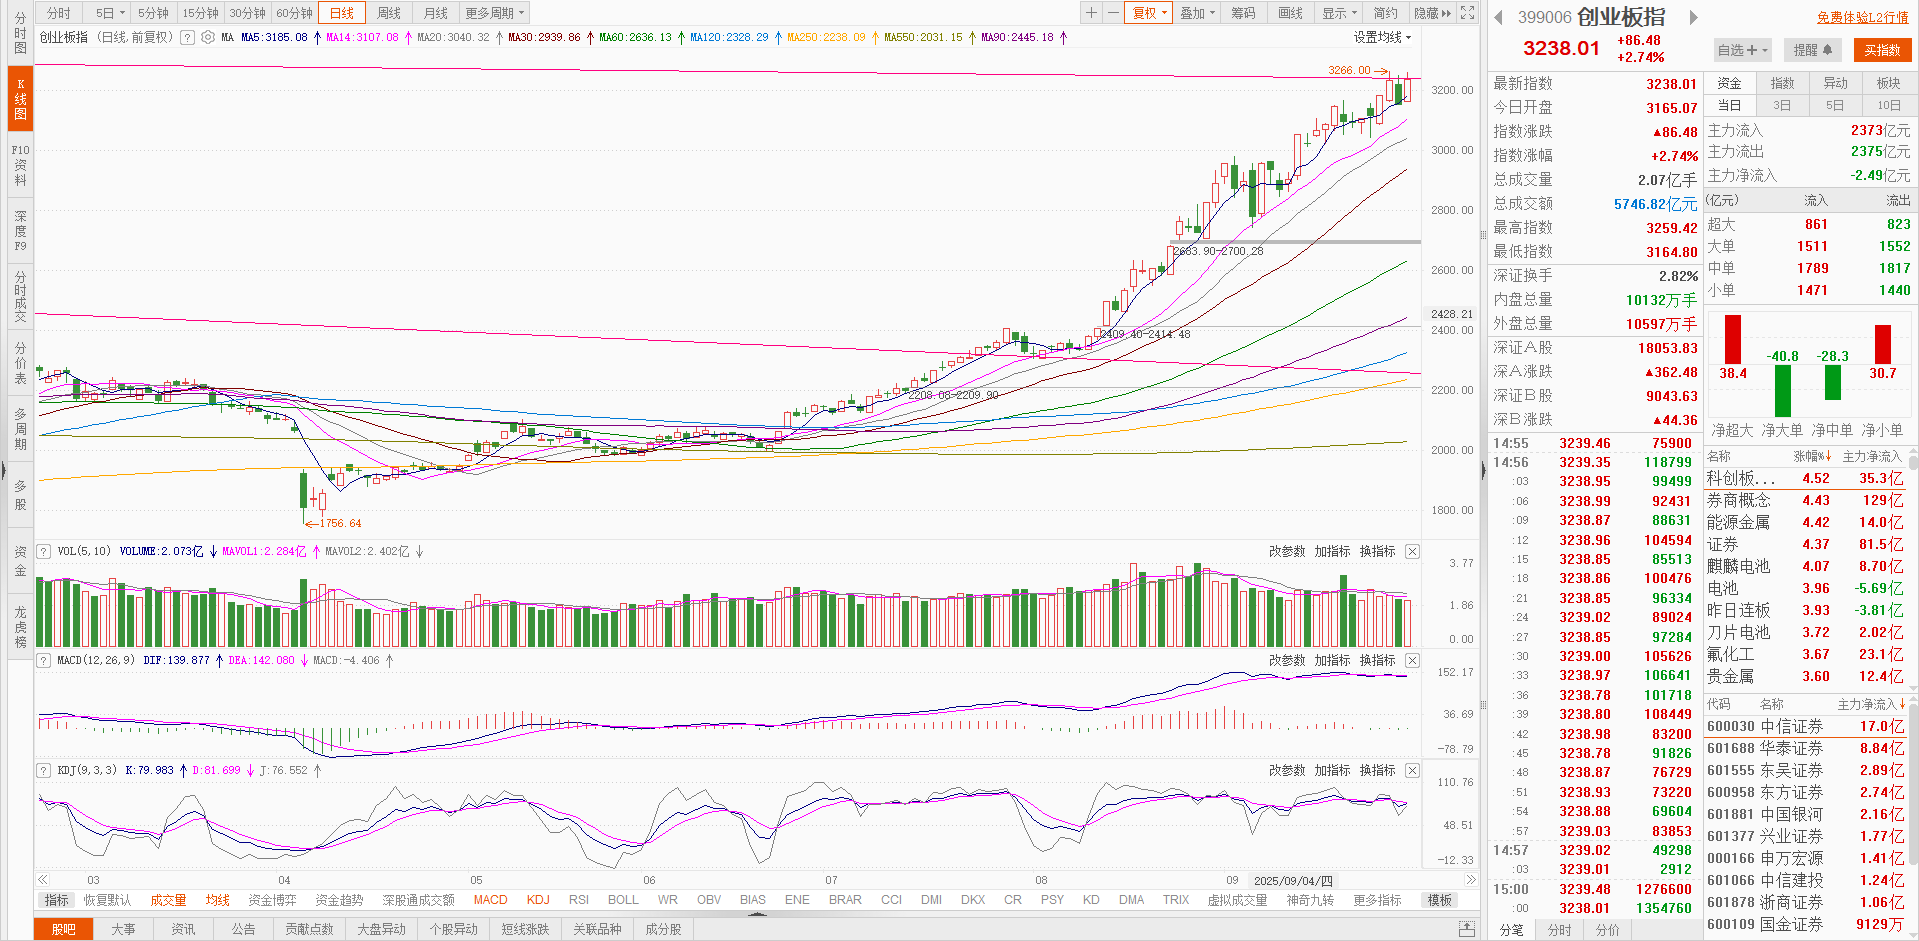Open the 复权 dropdown menu

point(1149,13)
